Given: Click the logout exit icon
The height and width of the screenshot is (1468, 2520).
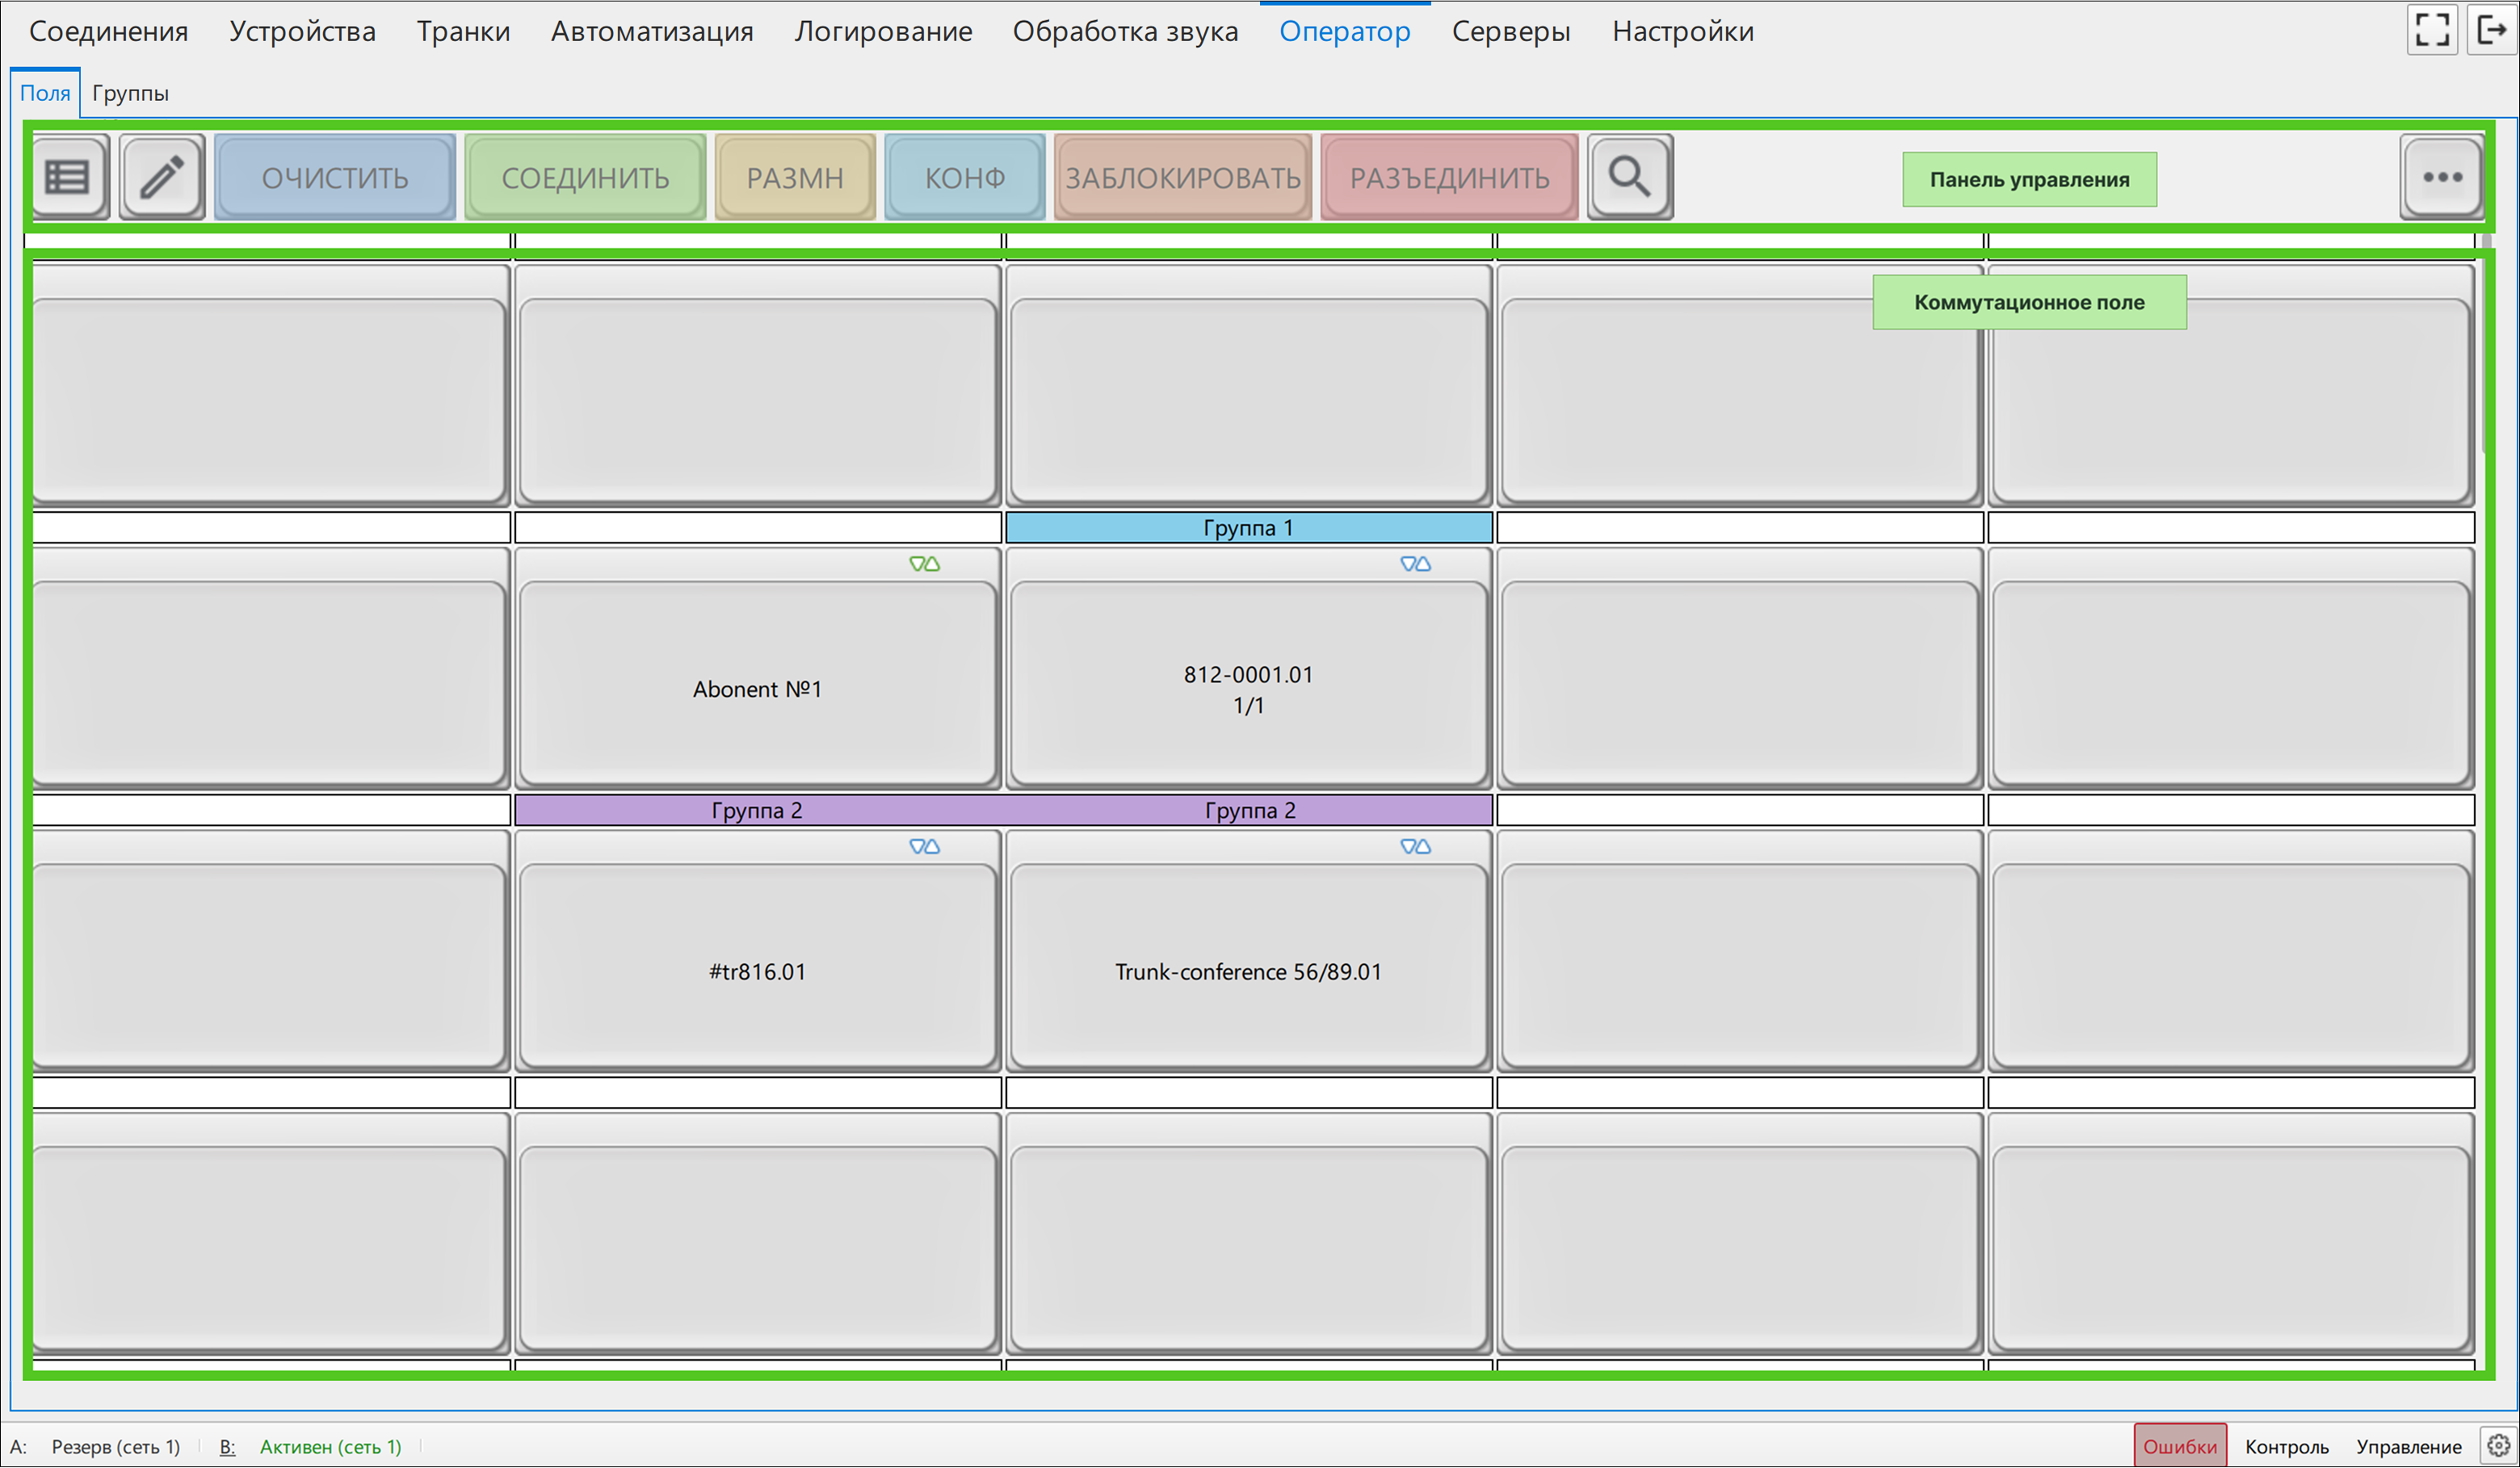Looking at the screenshot, I should tap(2493, 29).
